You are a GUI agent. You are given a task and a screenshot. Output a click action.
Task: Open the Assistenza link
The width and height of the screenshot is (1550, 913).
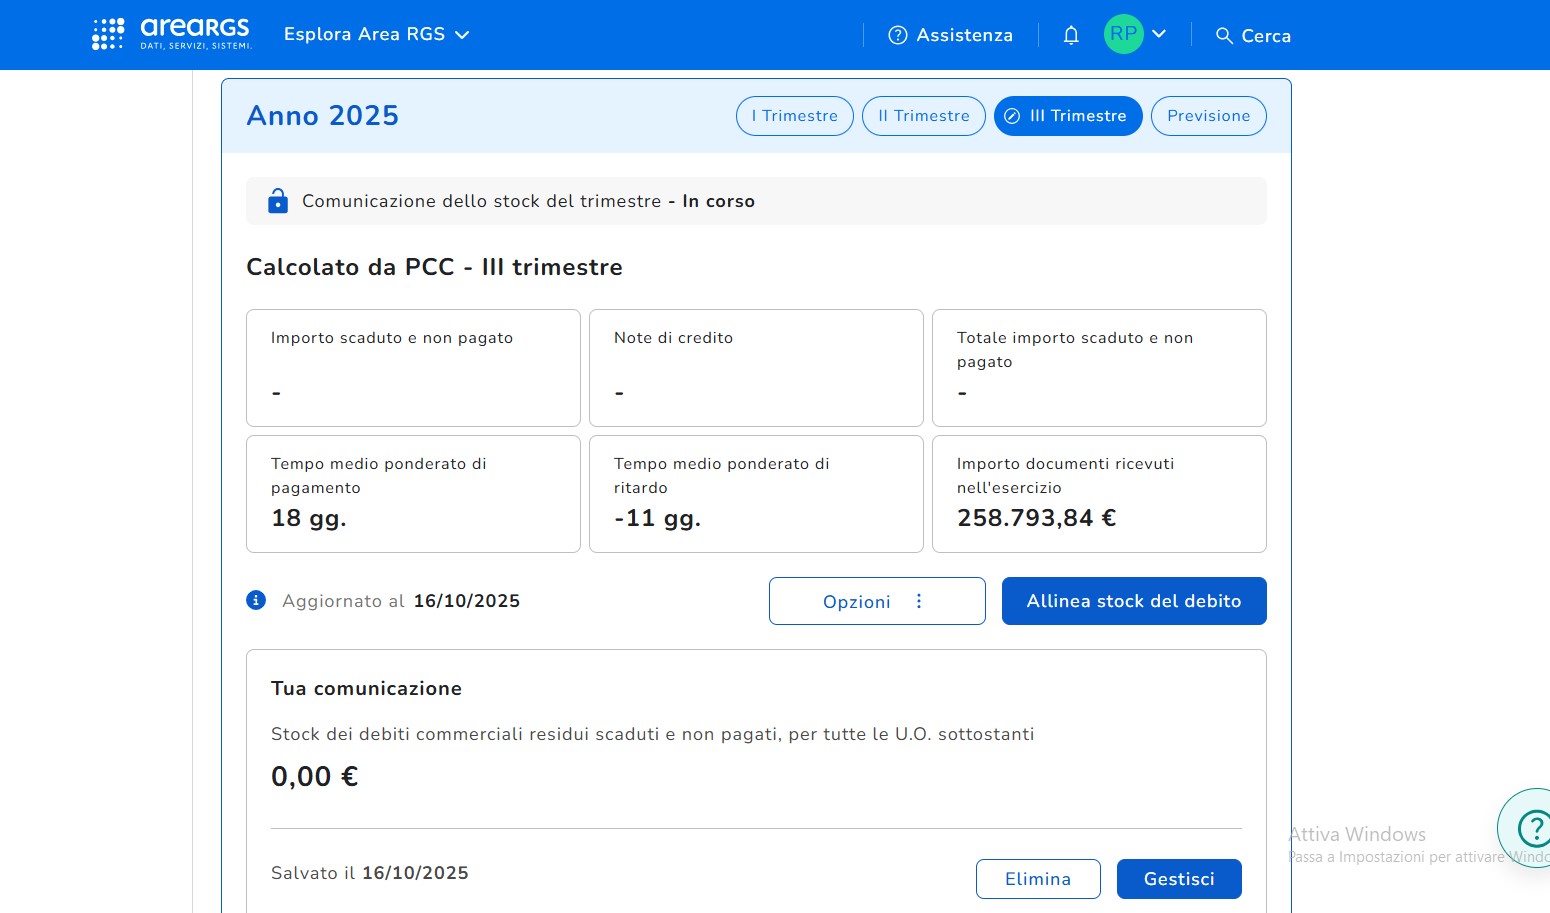pyautogui.click(x=964, y=35)
